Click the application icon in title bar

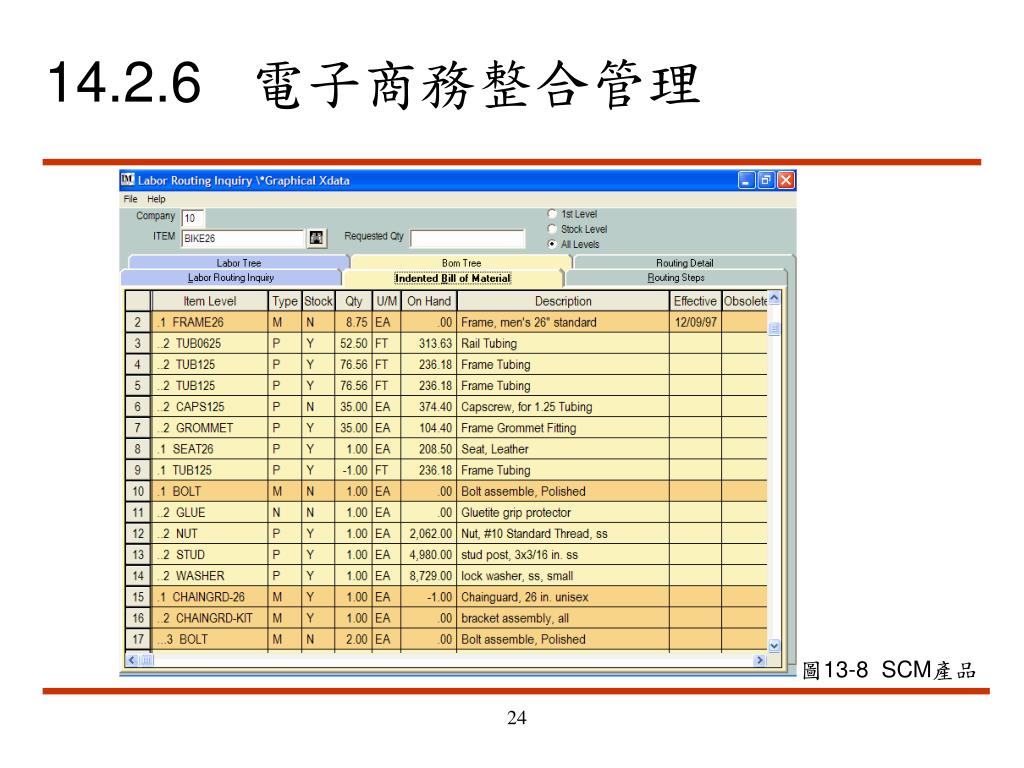tap(128, 180)
